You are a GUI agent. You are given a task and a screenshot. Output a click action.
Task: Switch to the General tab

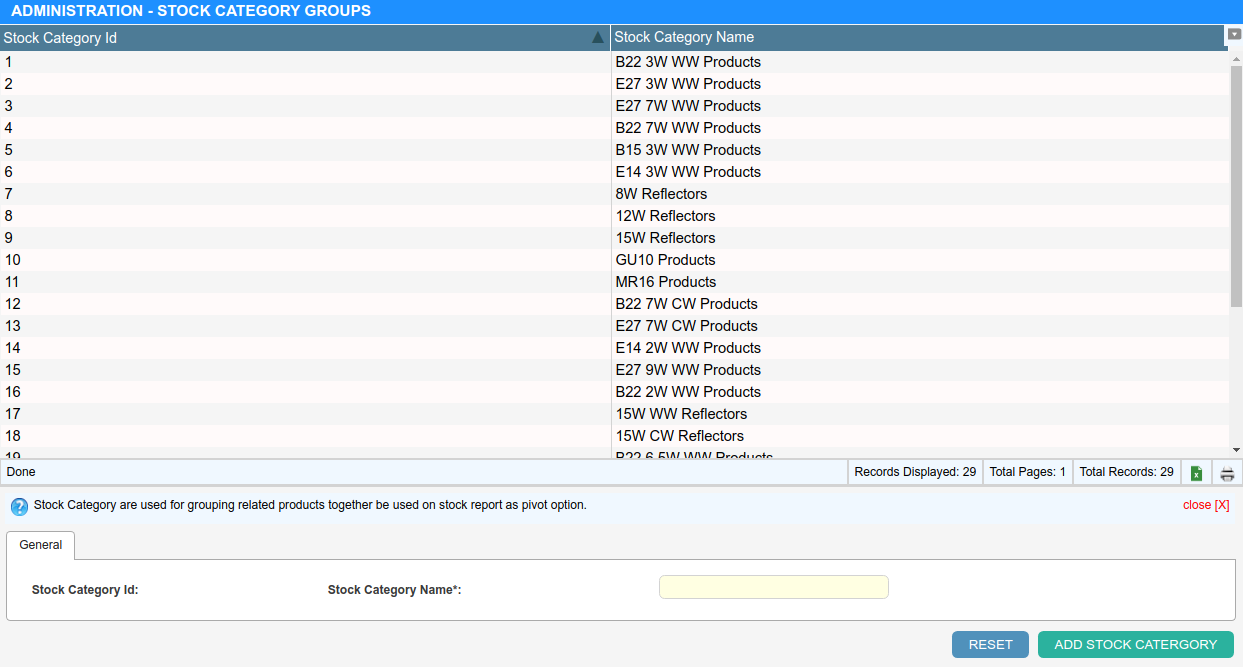tap(41, 545)
